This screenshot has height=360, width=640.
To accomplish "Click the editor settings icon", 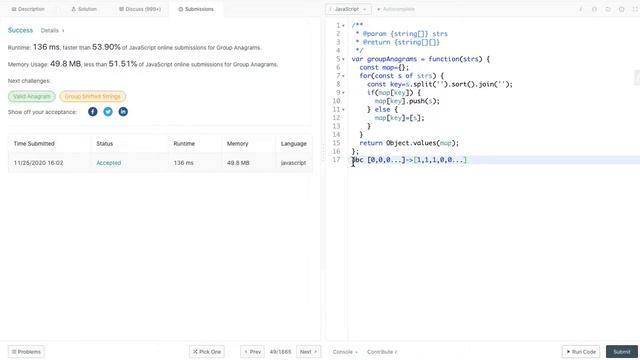I will pyautogui.click(x=621, y=9).
